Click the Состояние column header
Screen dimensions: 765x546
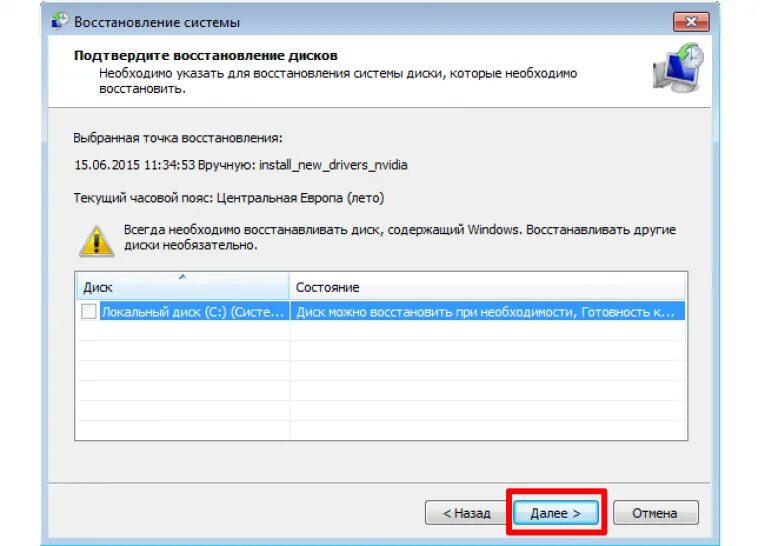pyautogui.click(x=487, y=287)
